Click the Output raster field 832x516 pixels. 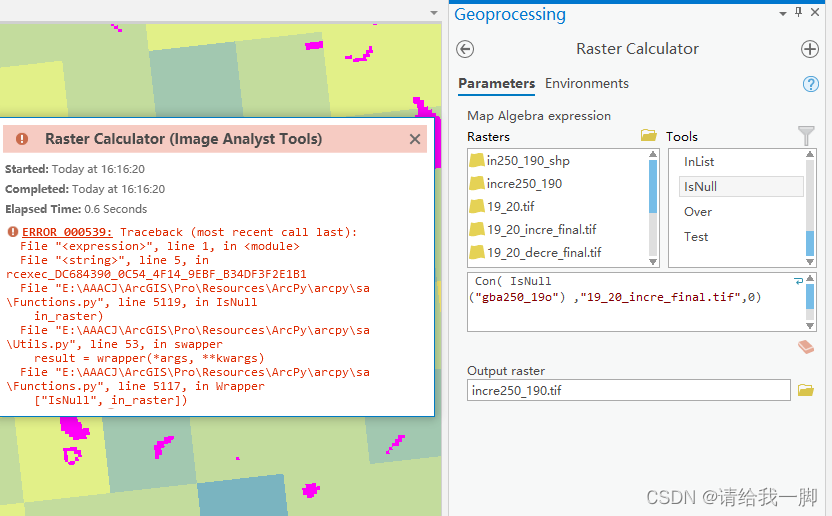[x=628, y=390]
